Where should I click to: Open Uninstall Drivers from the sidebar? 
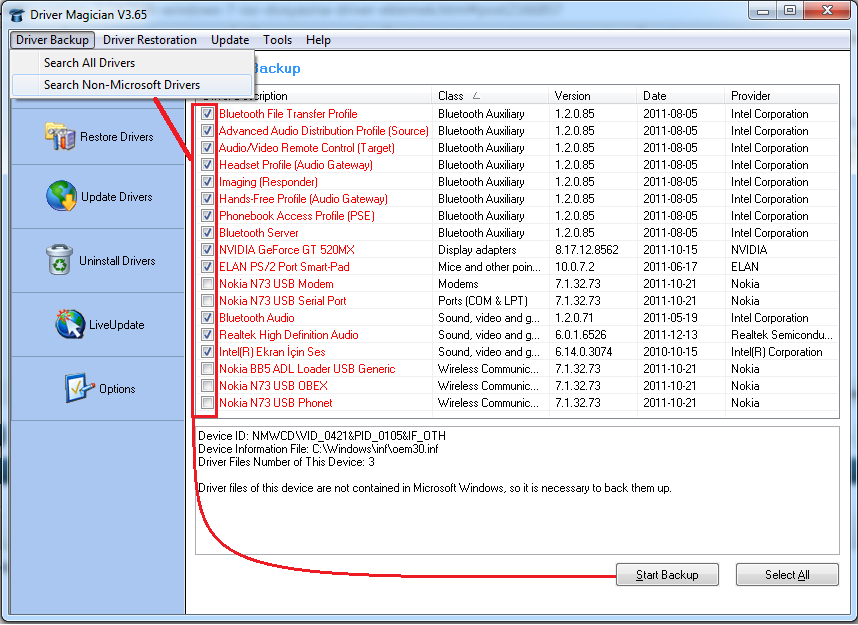(x=98, y=261)
